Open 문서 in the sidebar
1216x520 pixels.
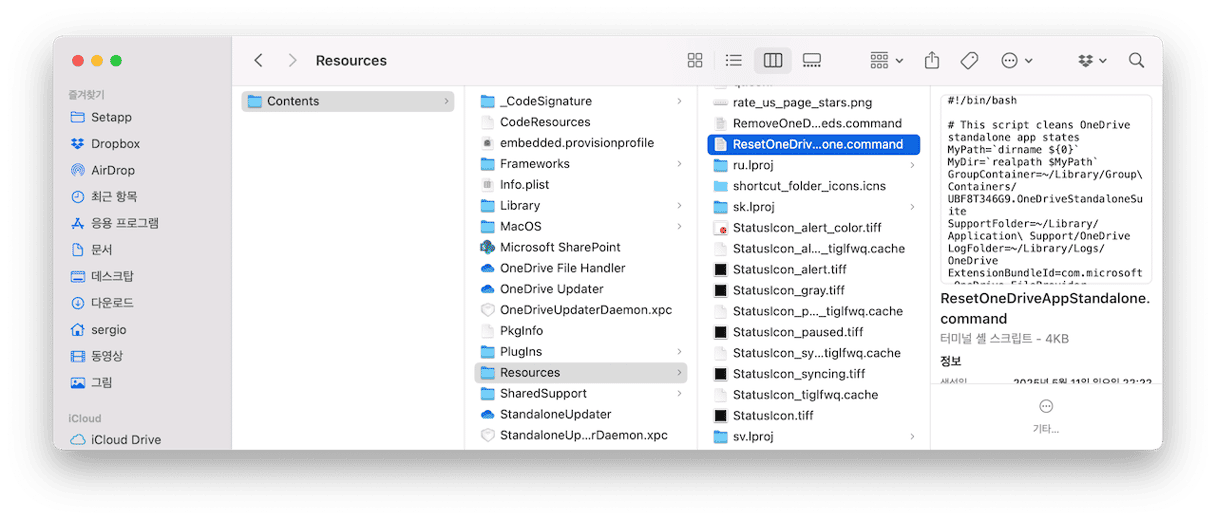(101, 249)
